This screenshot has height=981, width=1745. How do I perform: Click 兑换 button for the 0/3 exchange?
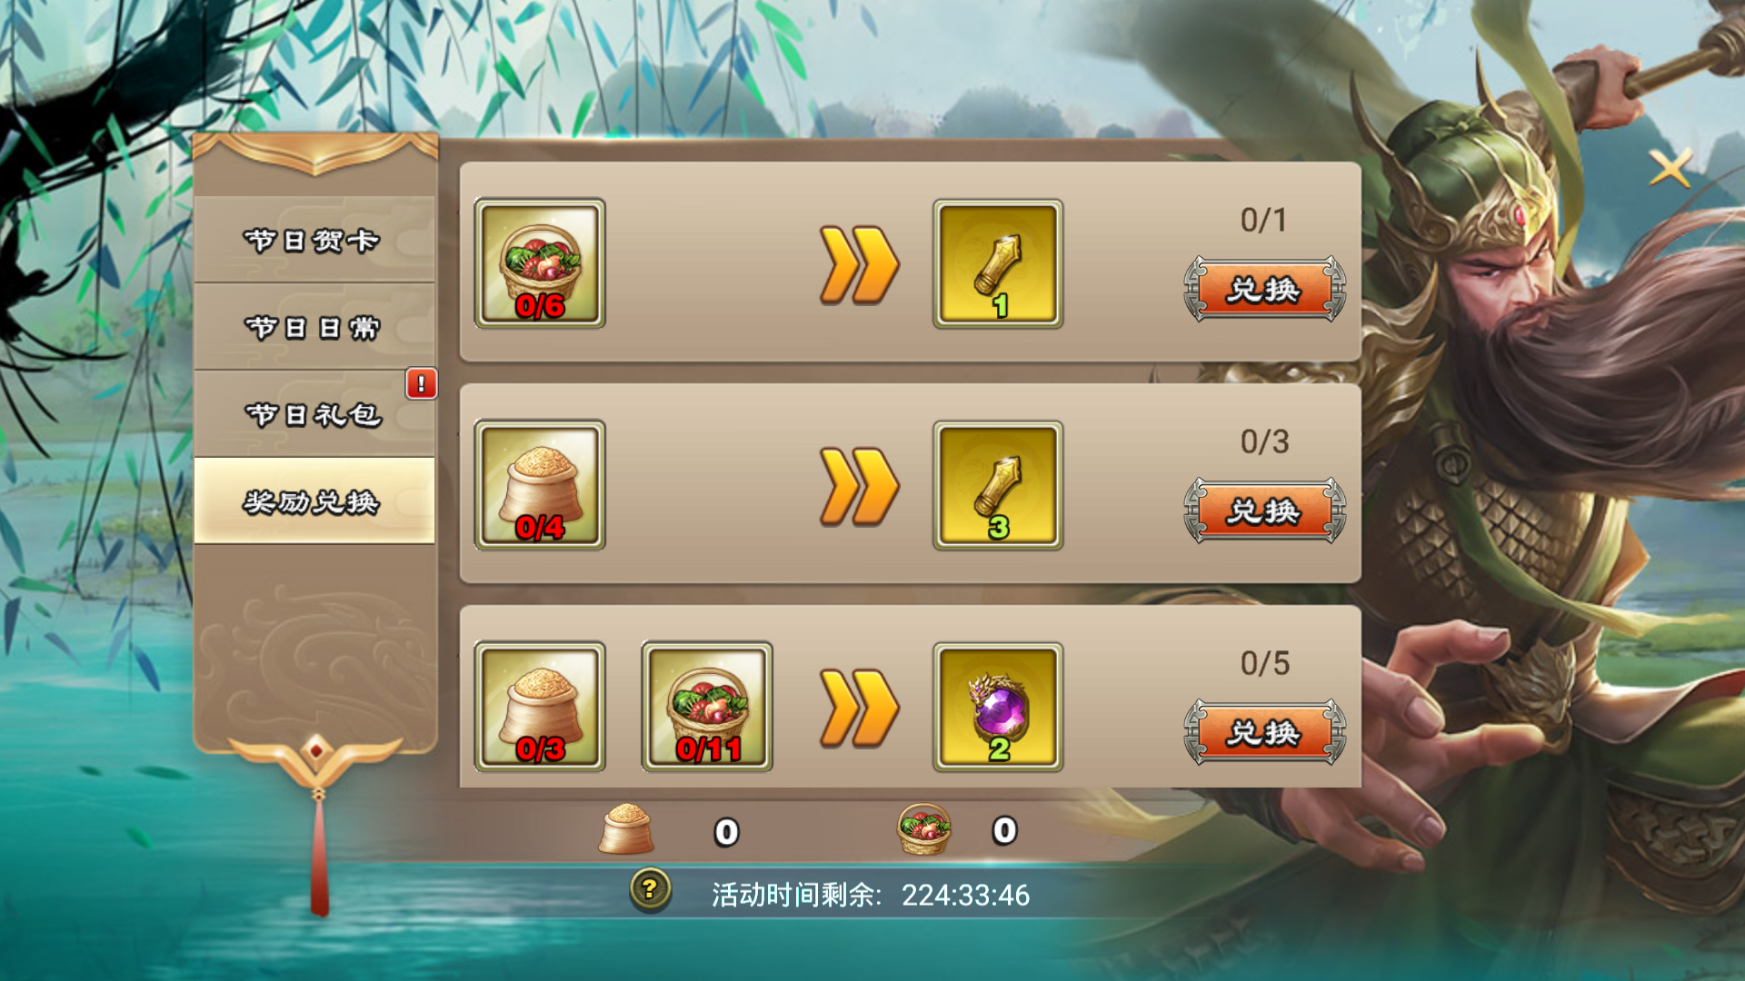(1264, 511)
